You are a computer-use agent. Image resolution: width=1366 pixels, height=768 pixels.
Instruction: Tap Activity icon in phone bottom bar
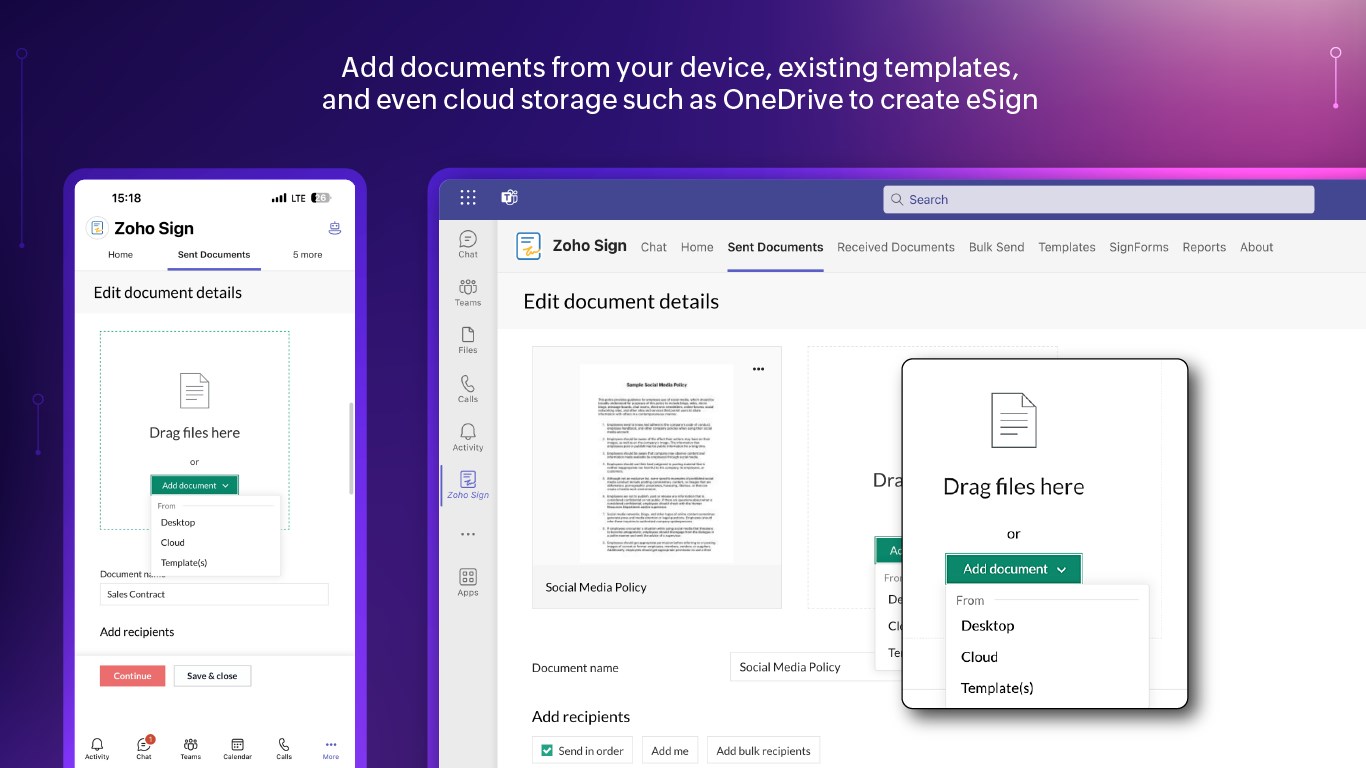97,749
